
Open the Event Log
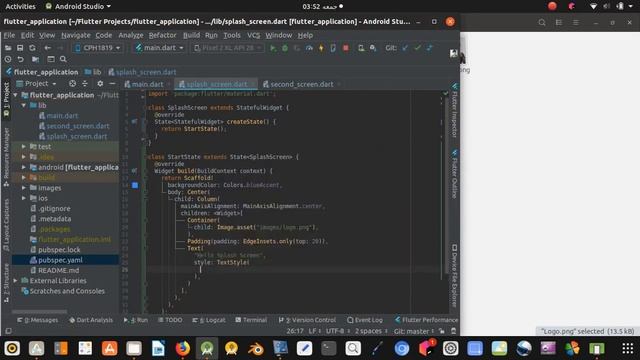click(365, 320)
